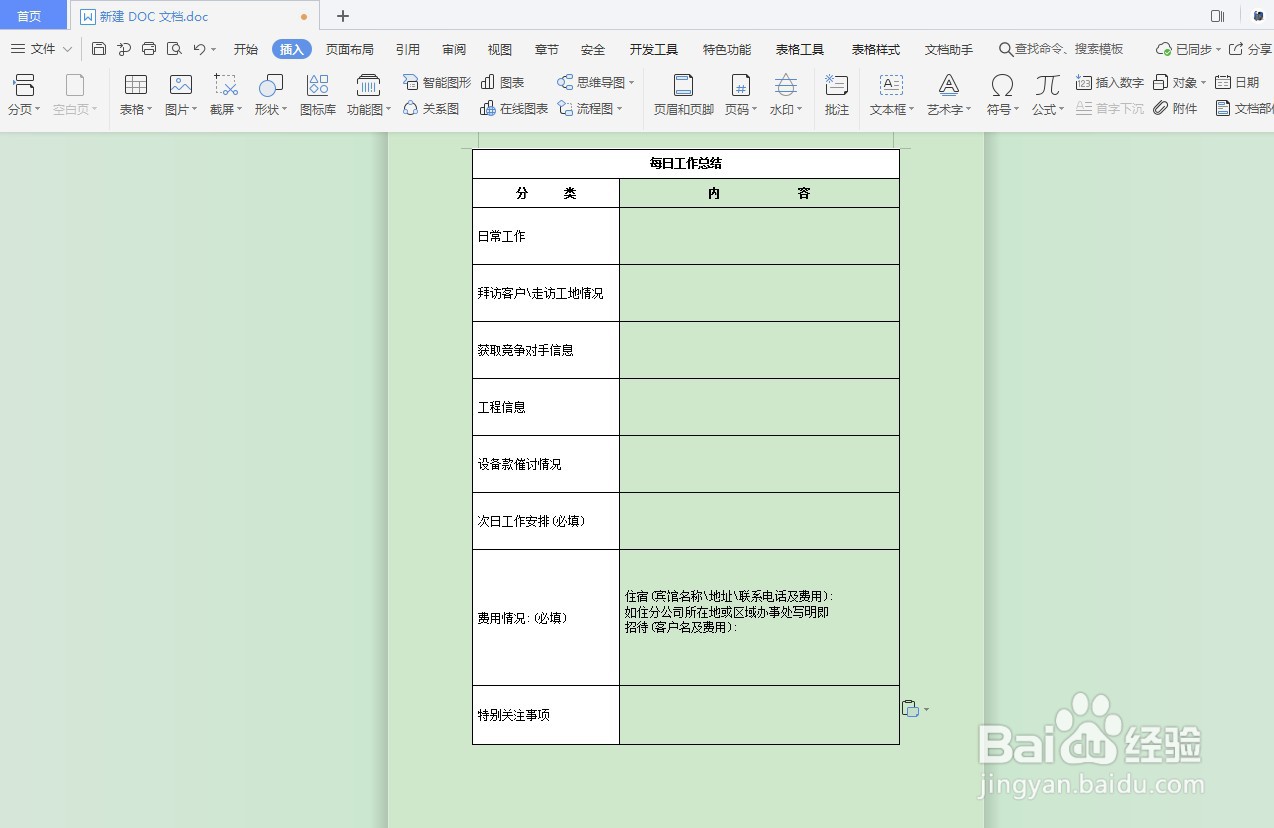
Task: Open the 特色功能 tab
Action: point(727,49)
